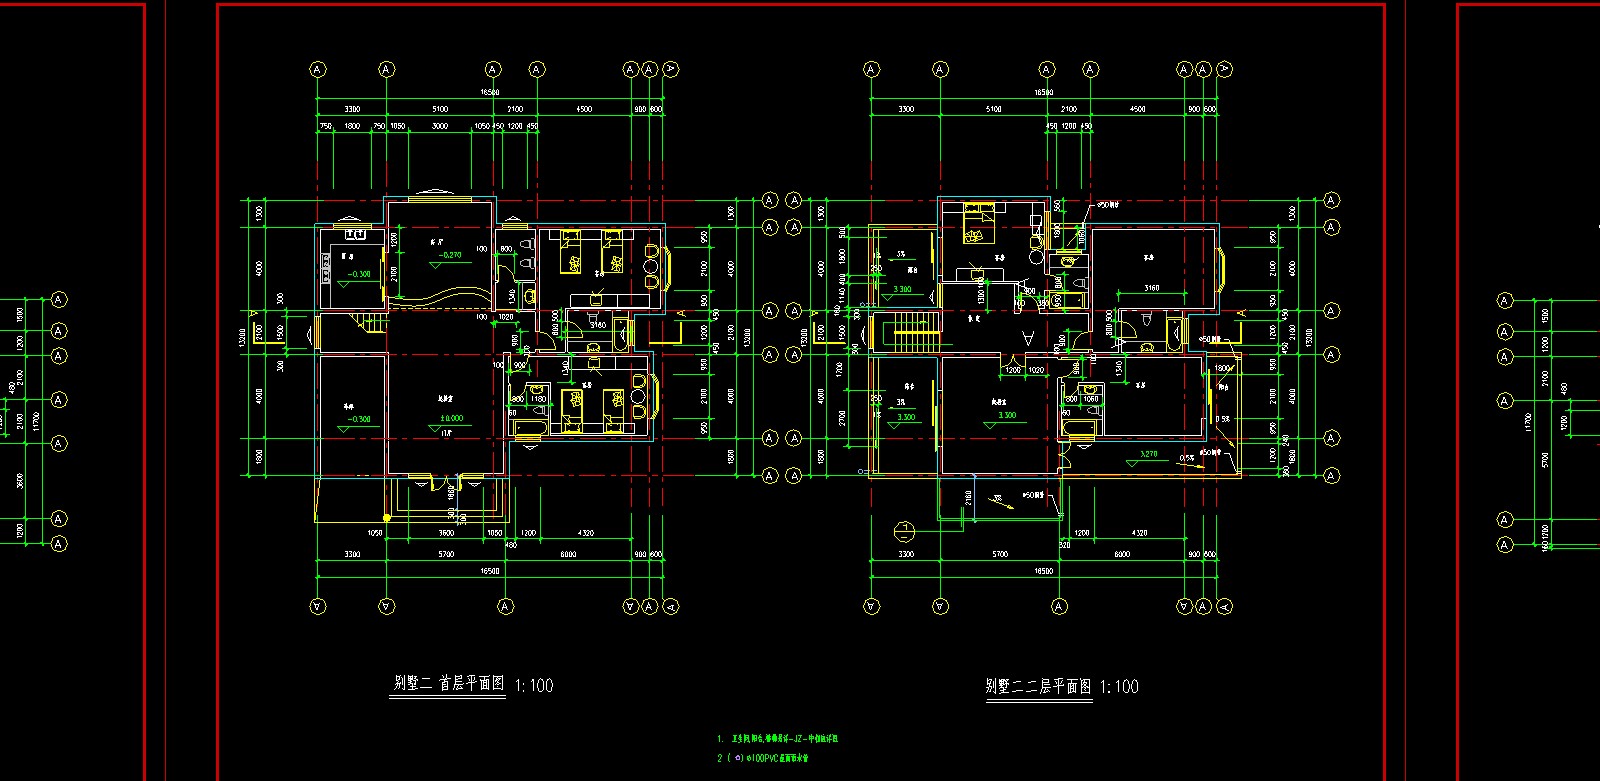Viewport: 1600px width, 781px height.
Task: Select the 1180 dimension in the bathroom
Action: [539, 399]
